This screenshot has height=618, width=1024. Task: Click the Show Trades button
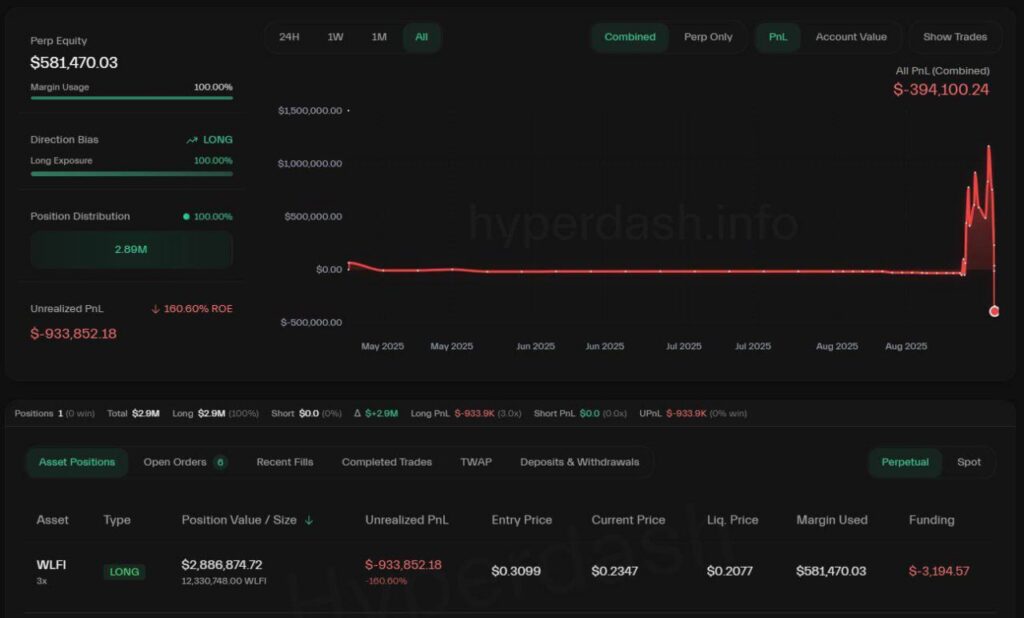point(955,37)
